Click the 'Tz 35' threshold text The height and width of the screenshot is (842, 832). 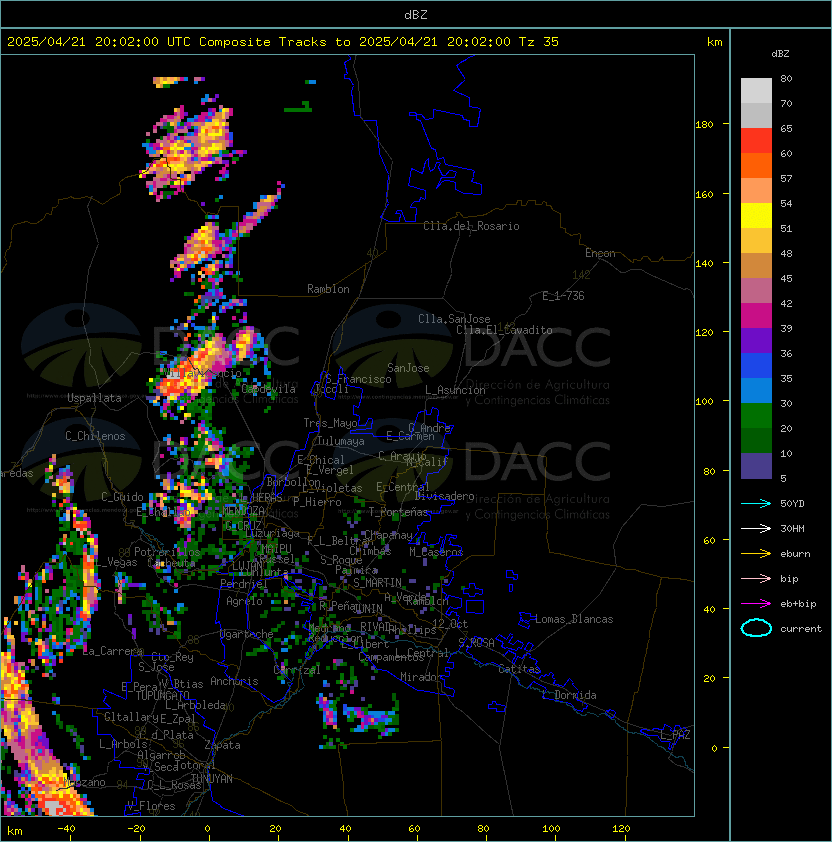[x=539, y=42]
